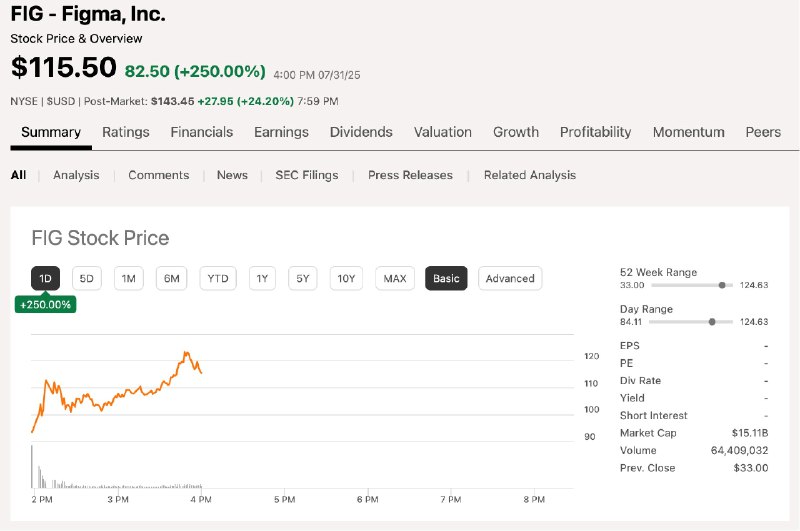Image resolution: width=800 pixels, height=531 pixels.
Task: Show Press Releases only
Action: [410, 175]
